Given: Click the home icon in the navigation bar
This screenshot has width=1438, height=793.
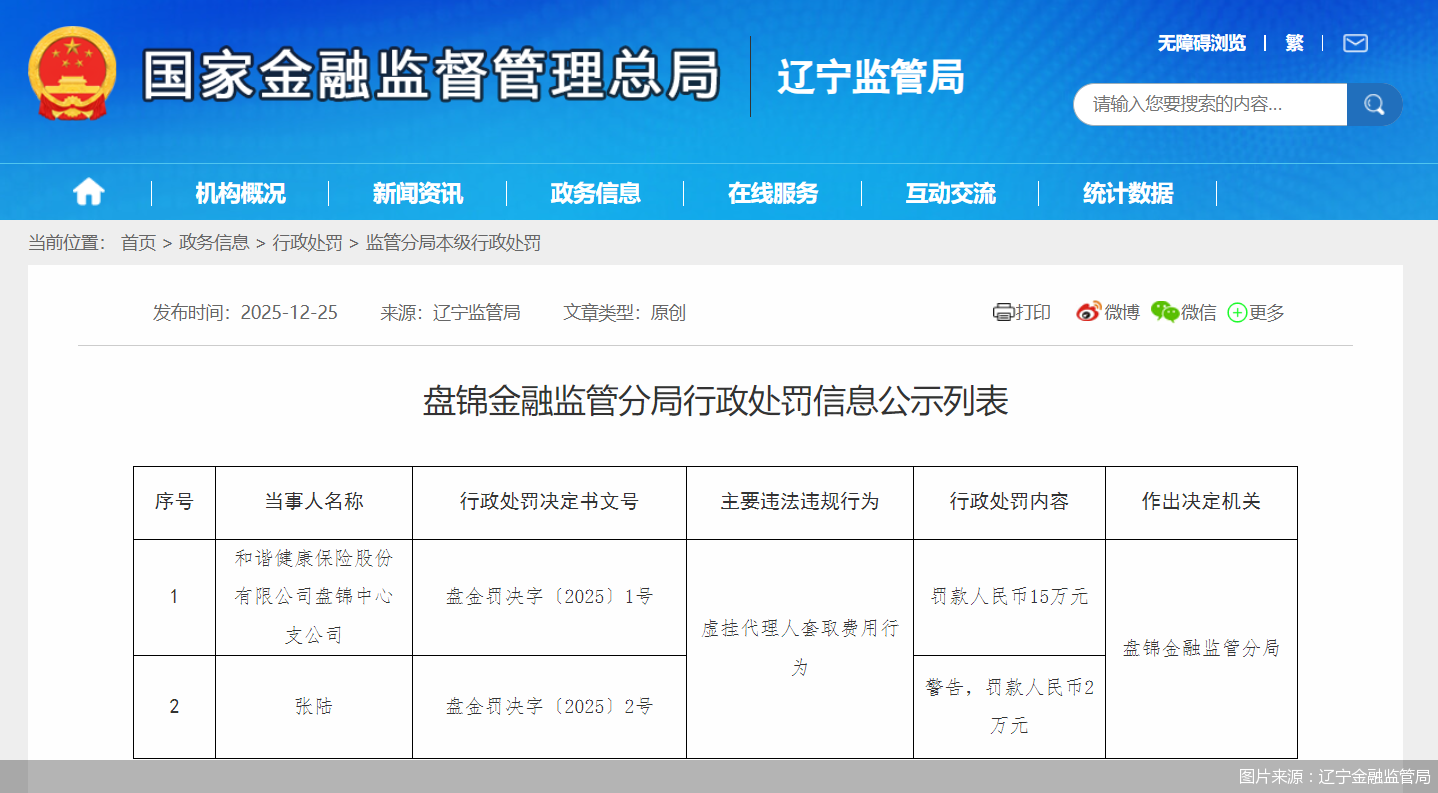Looking at the screenshot, I should (x=88, y=193).
